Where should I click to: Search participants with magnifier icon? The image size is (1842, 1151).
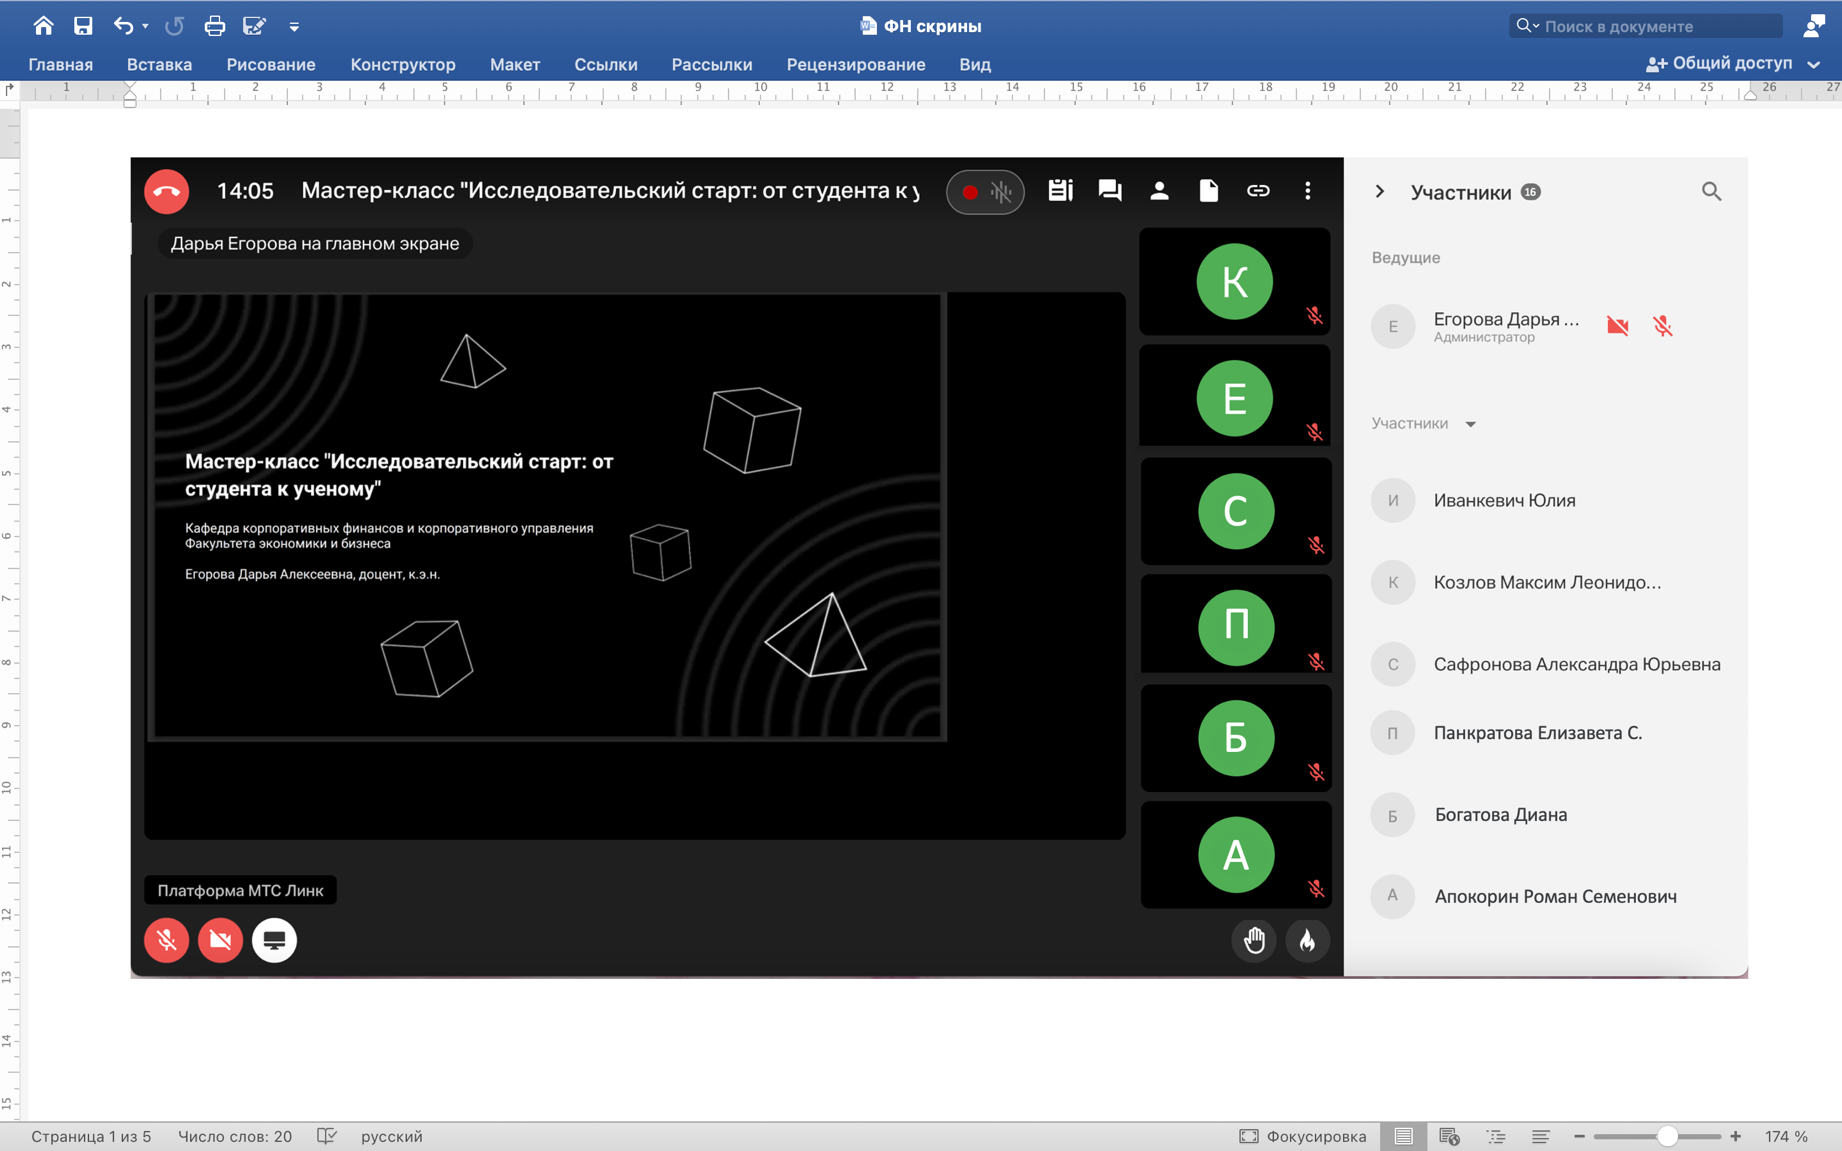tap(1711, 191)
